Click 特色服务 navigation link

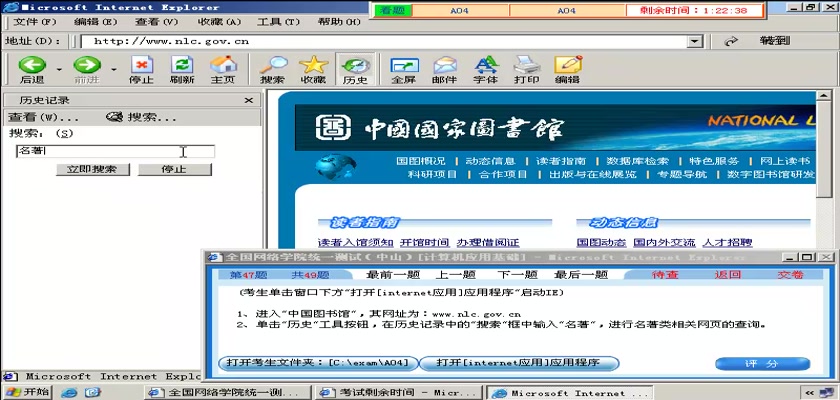[x=714, y=161]
